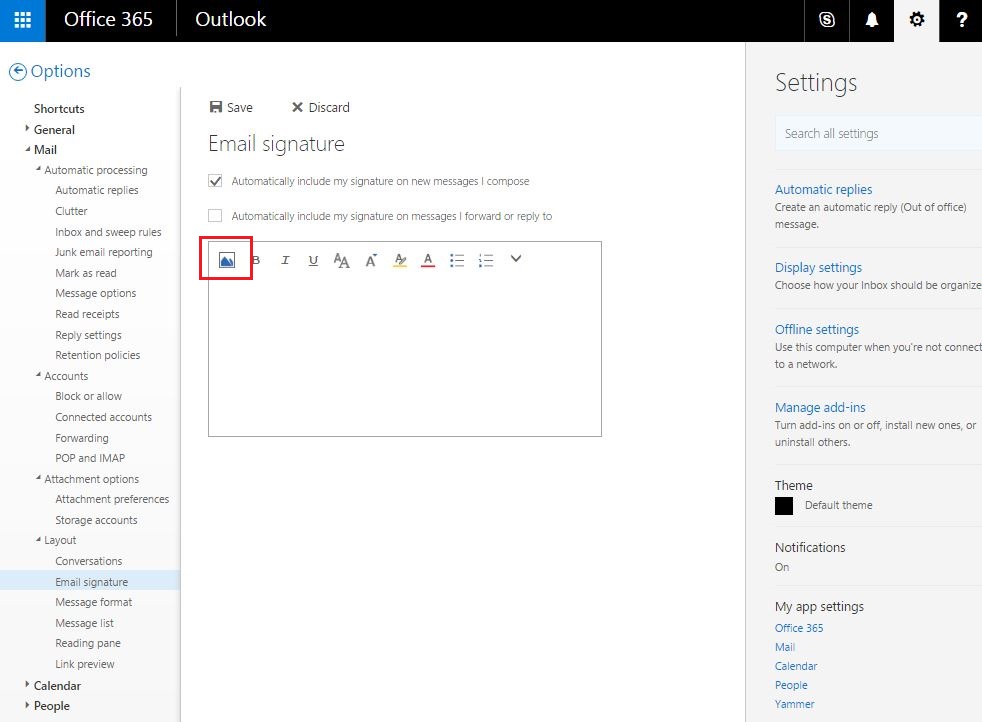Open Calendar link under My app settings
Screen dimensions: 982x722
[x=795, y=666]
